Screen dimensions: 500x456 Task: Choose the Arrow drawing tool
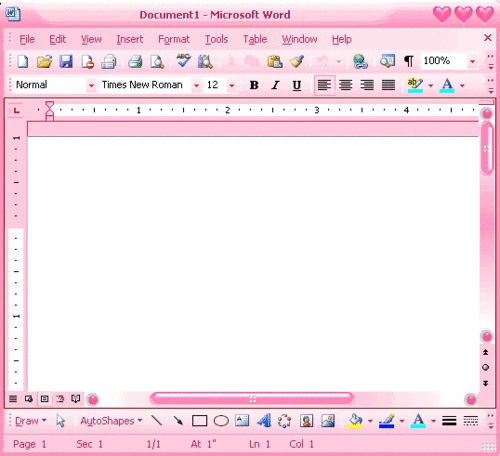coord(178,421)
